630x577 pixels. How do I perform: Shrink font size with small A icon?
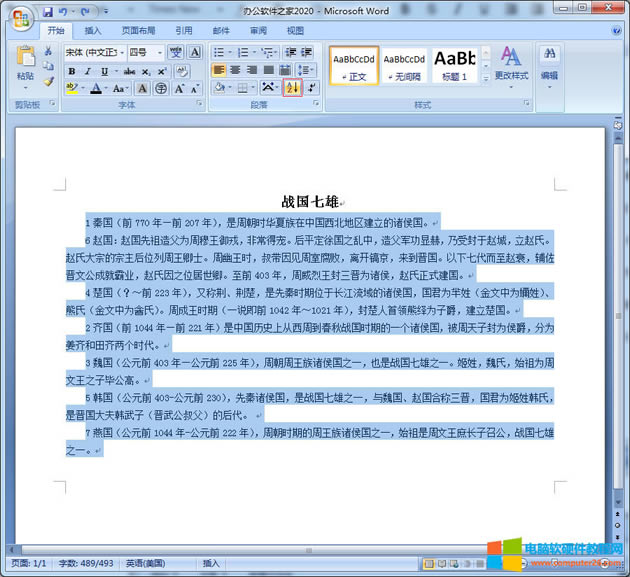coord(195,88)
